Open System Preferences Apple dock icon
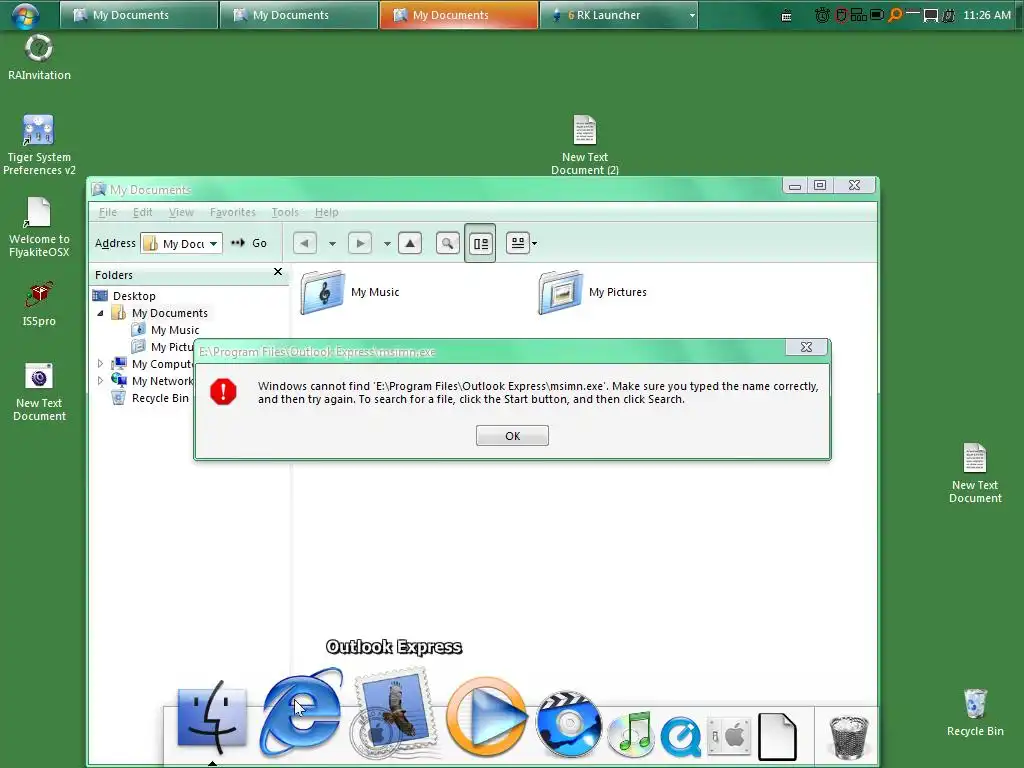Image resolution: width=1024 pixels, height=768 pixels. [x=729, y=737]
